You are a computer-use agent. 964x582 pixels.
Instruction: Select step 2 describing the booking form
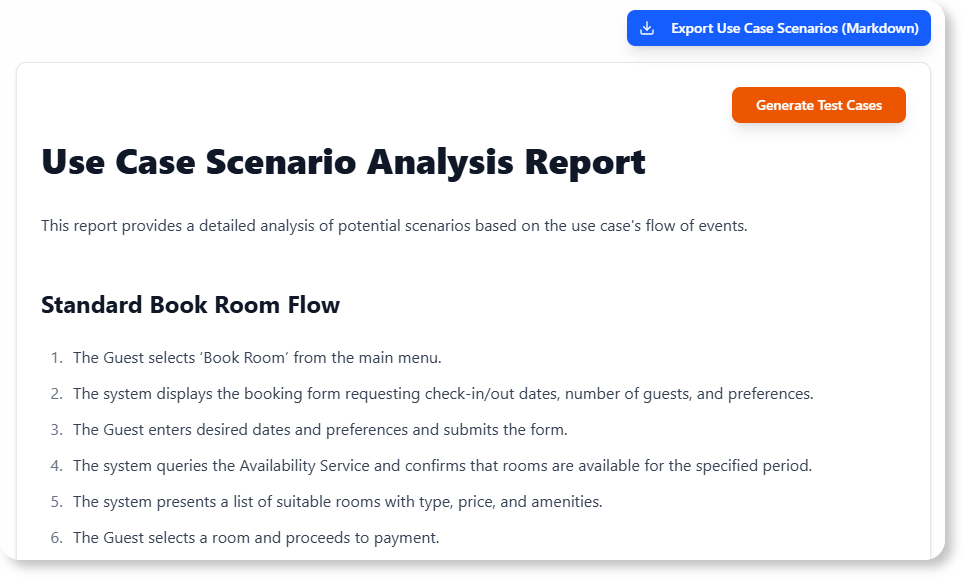[x=443, y=393]
